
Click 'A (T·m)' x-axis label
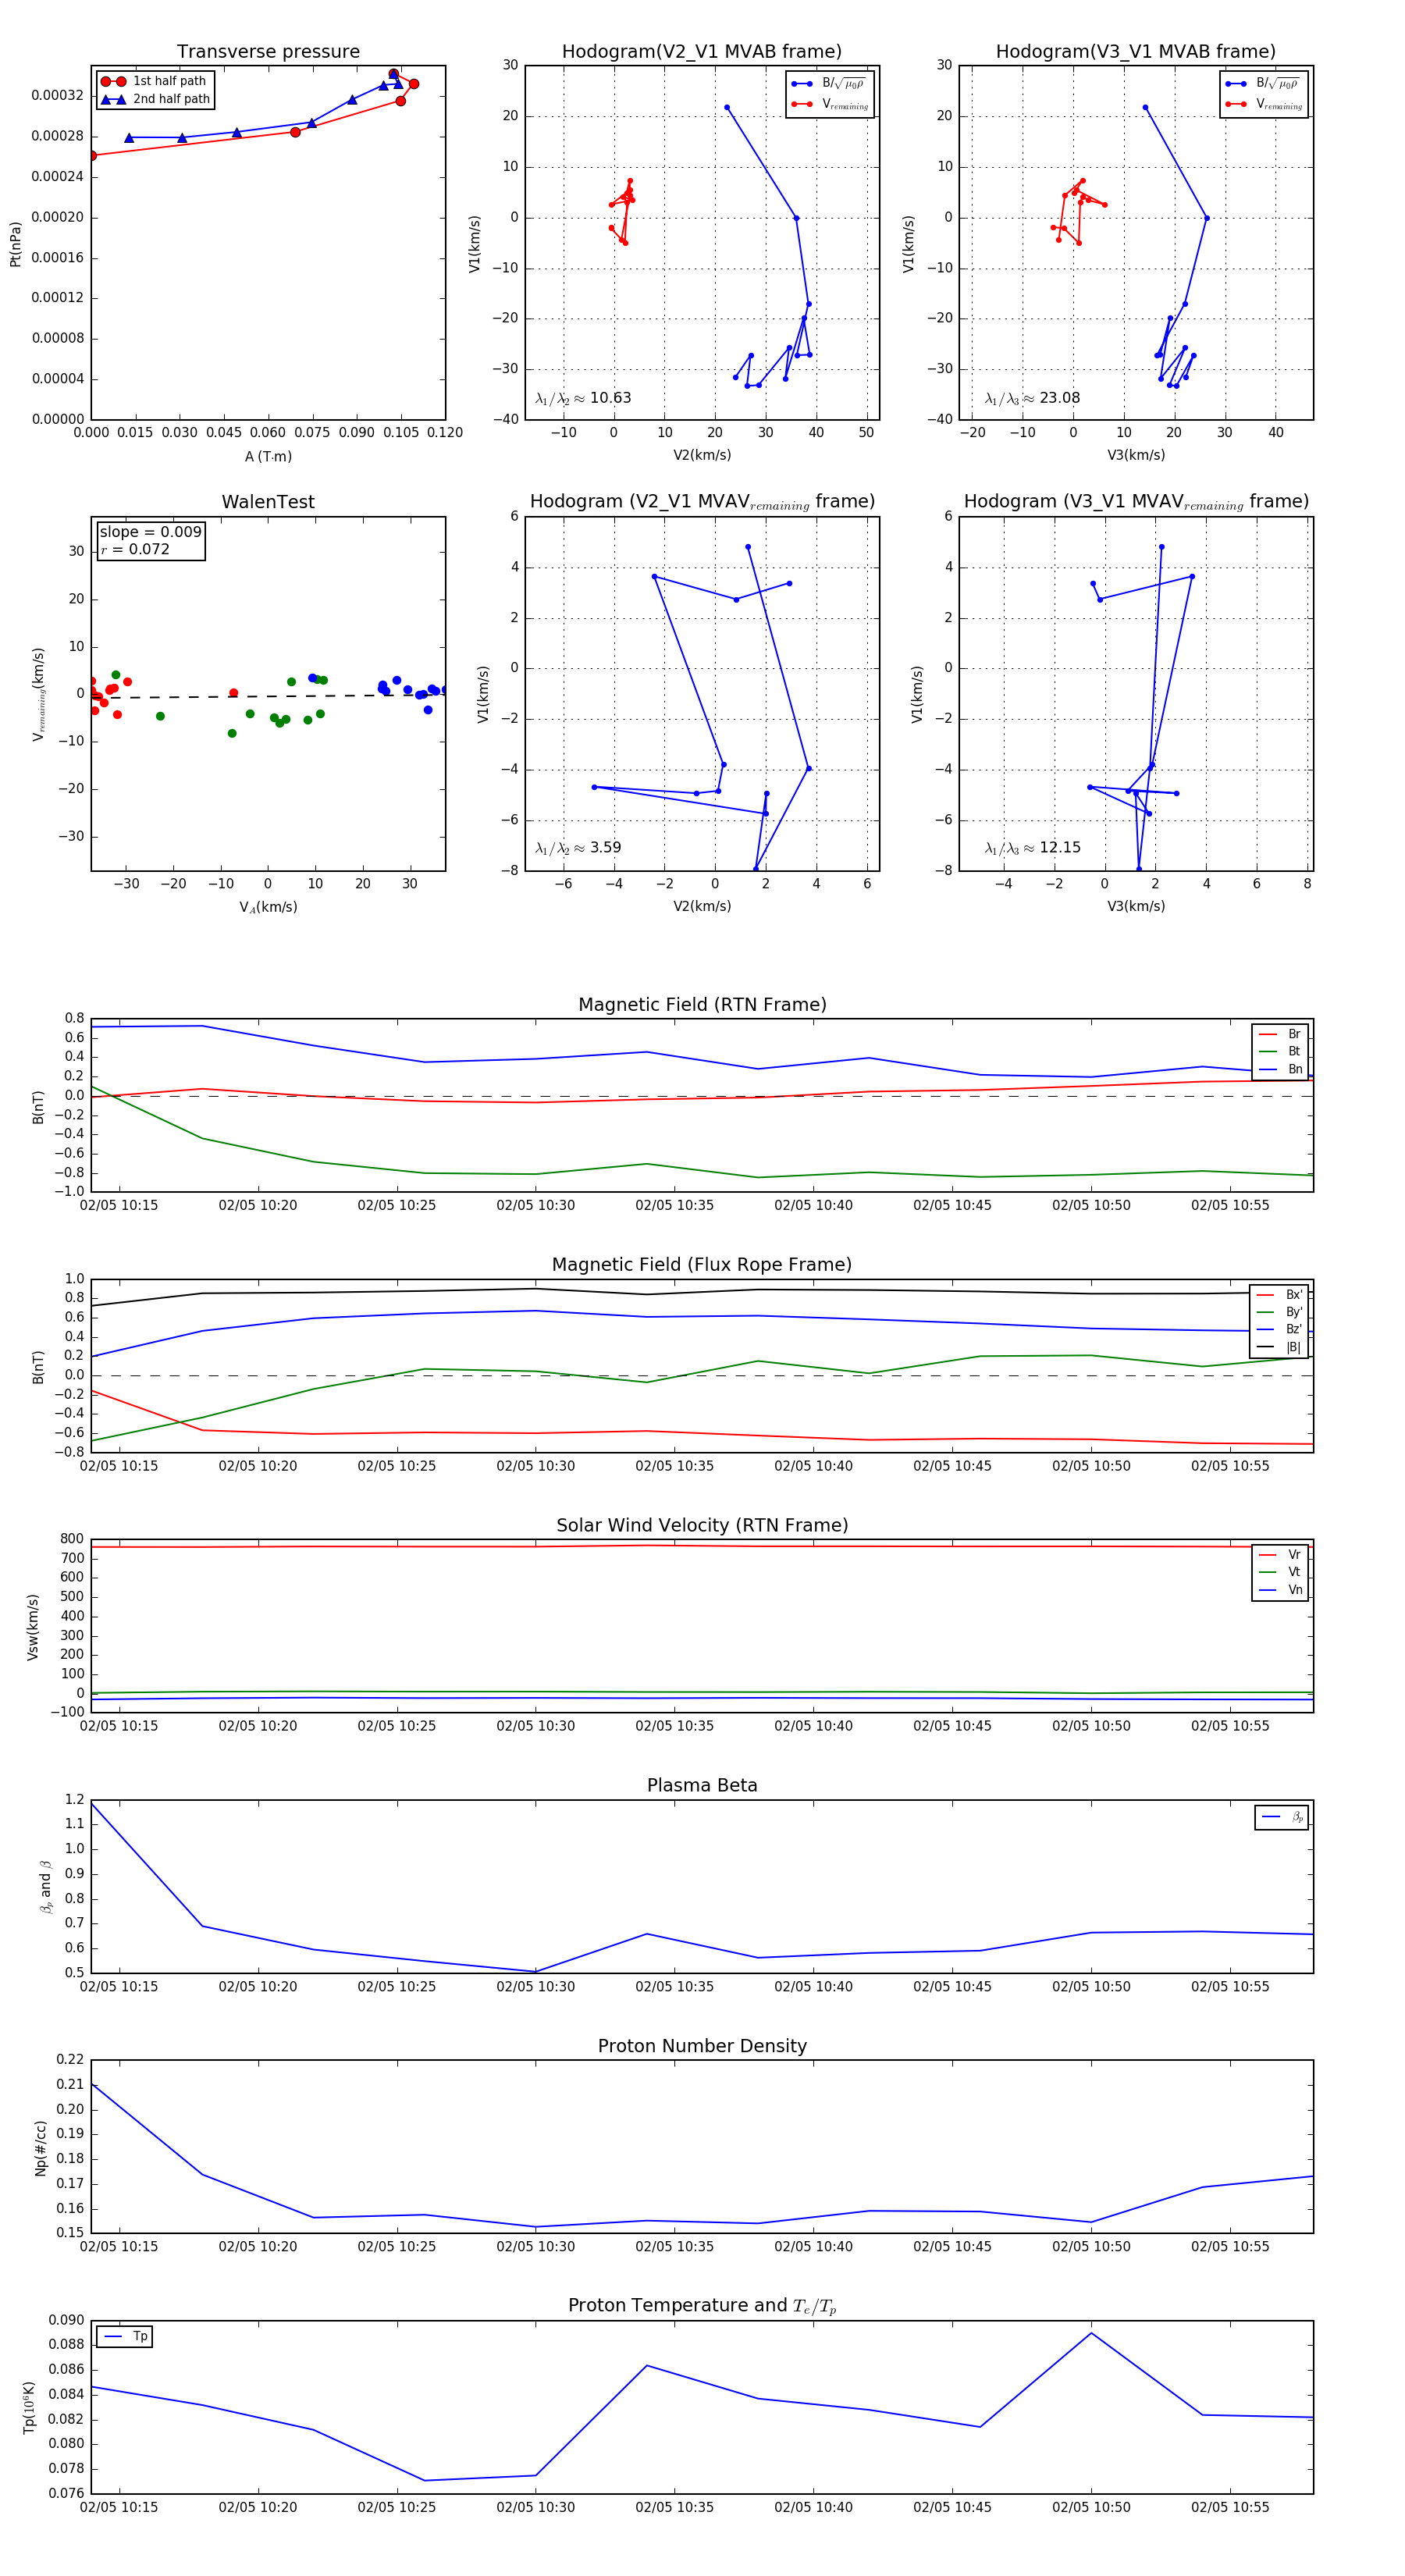[268, 456]
